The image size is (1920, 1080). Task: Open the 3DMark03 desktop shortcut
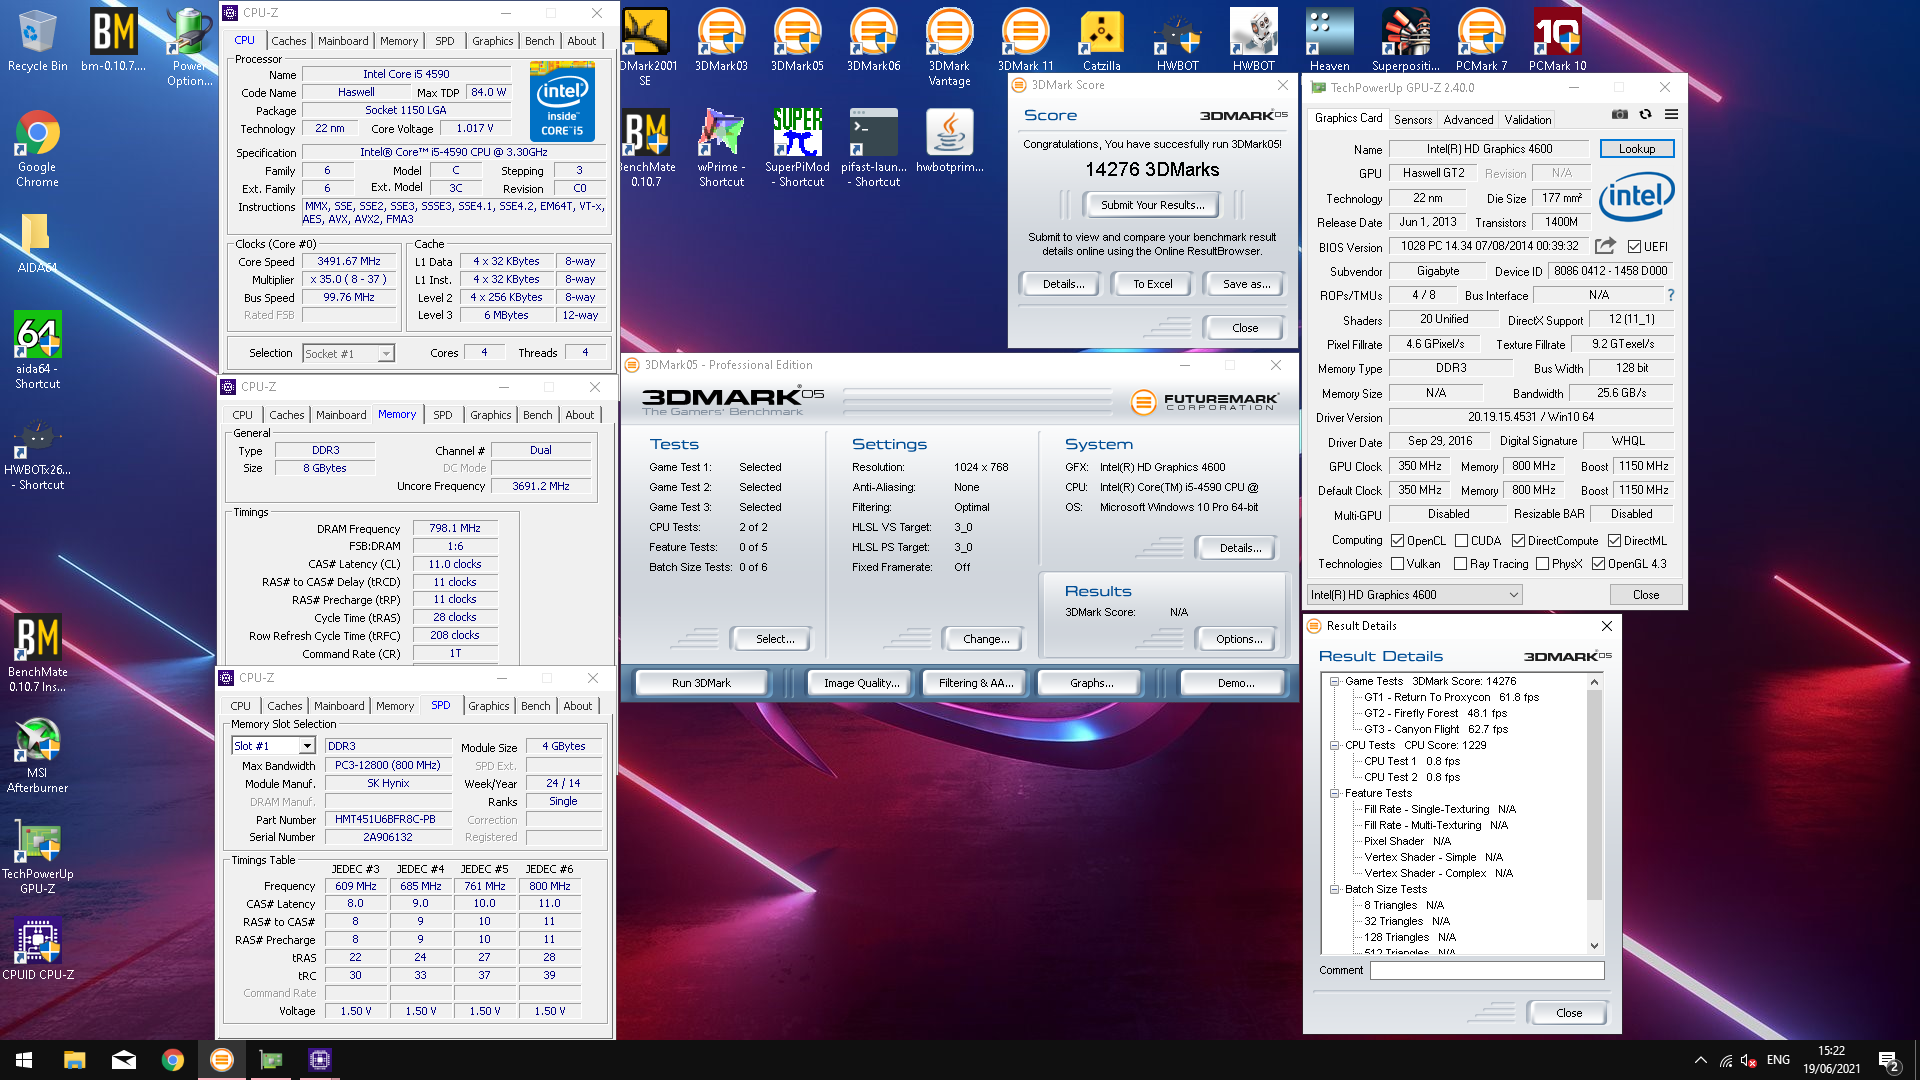(721, 40)
